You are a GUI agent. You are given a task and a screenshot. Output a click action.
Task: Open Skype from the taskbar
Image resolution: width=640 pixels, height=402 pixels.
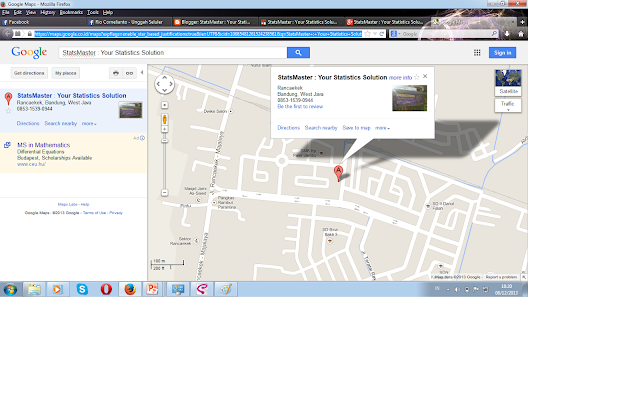point(82,289)
